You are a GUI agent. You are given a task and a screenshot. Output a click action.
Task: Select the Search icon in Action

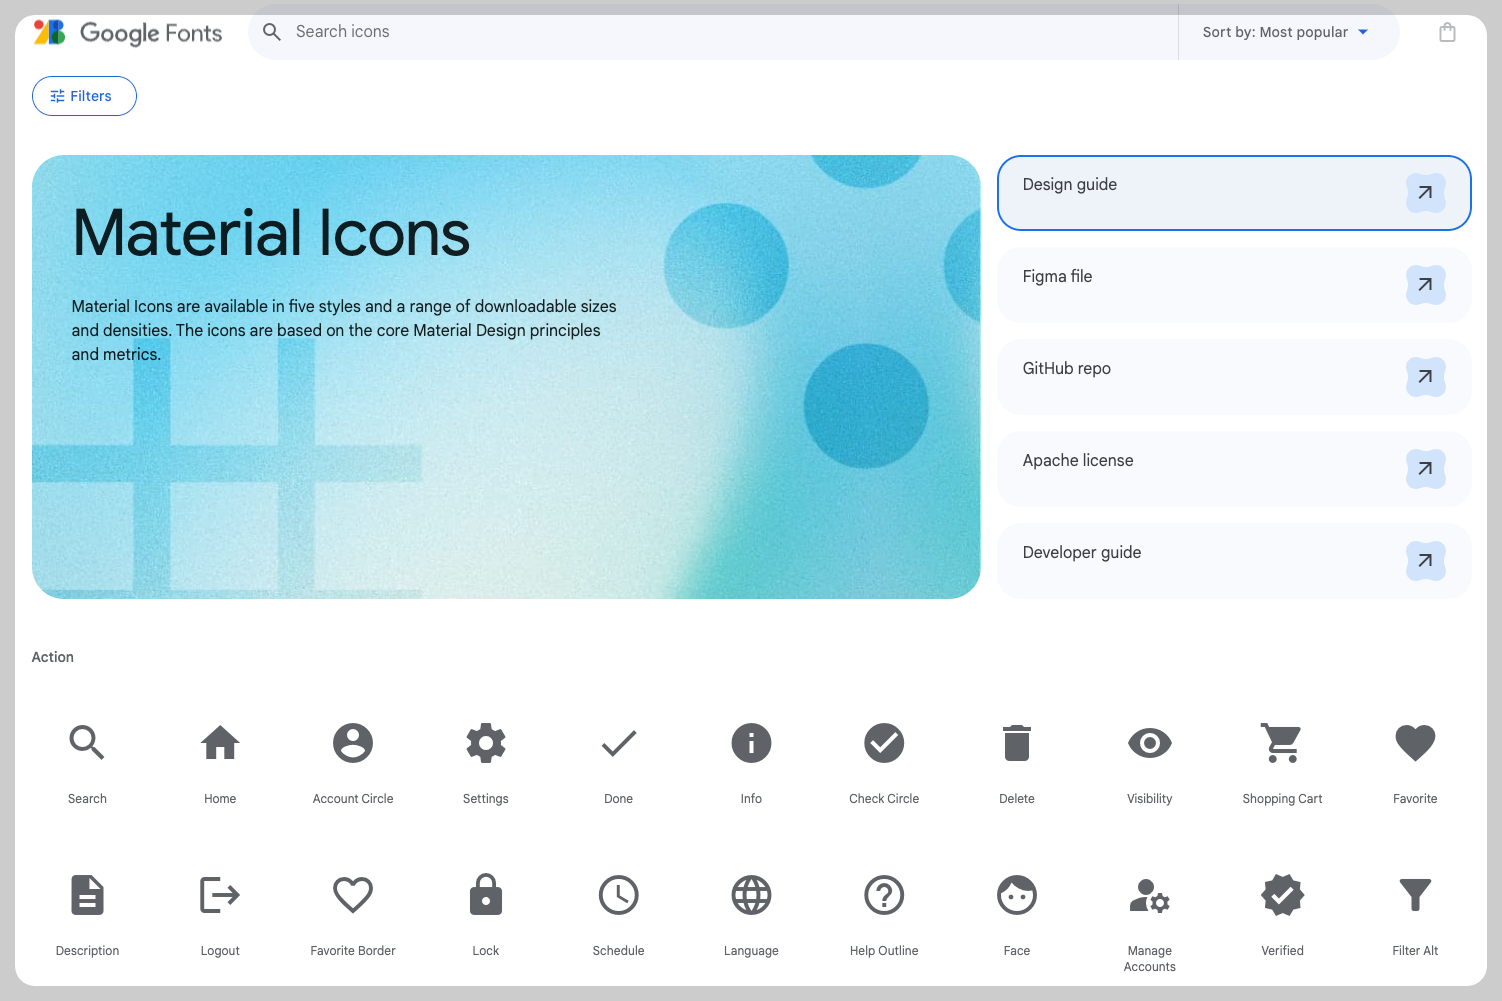87,743
